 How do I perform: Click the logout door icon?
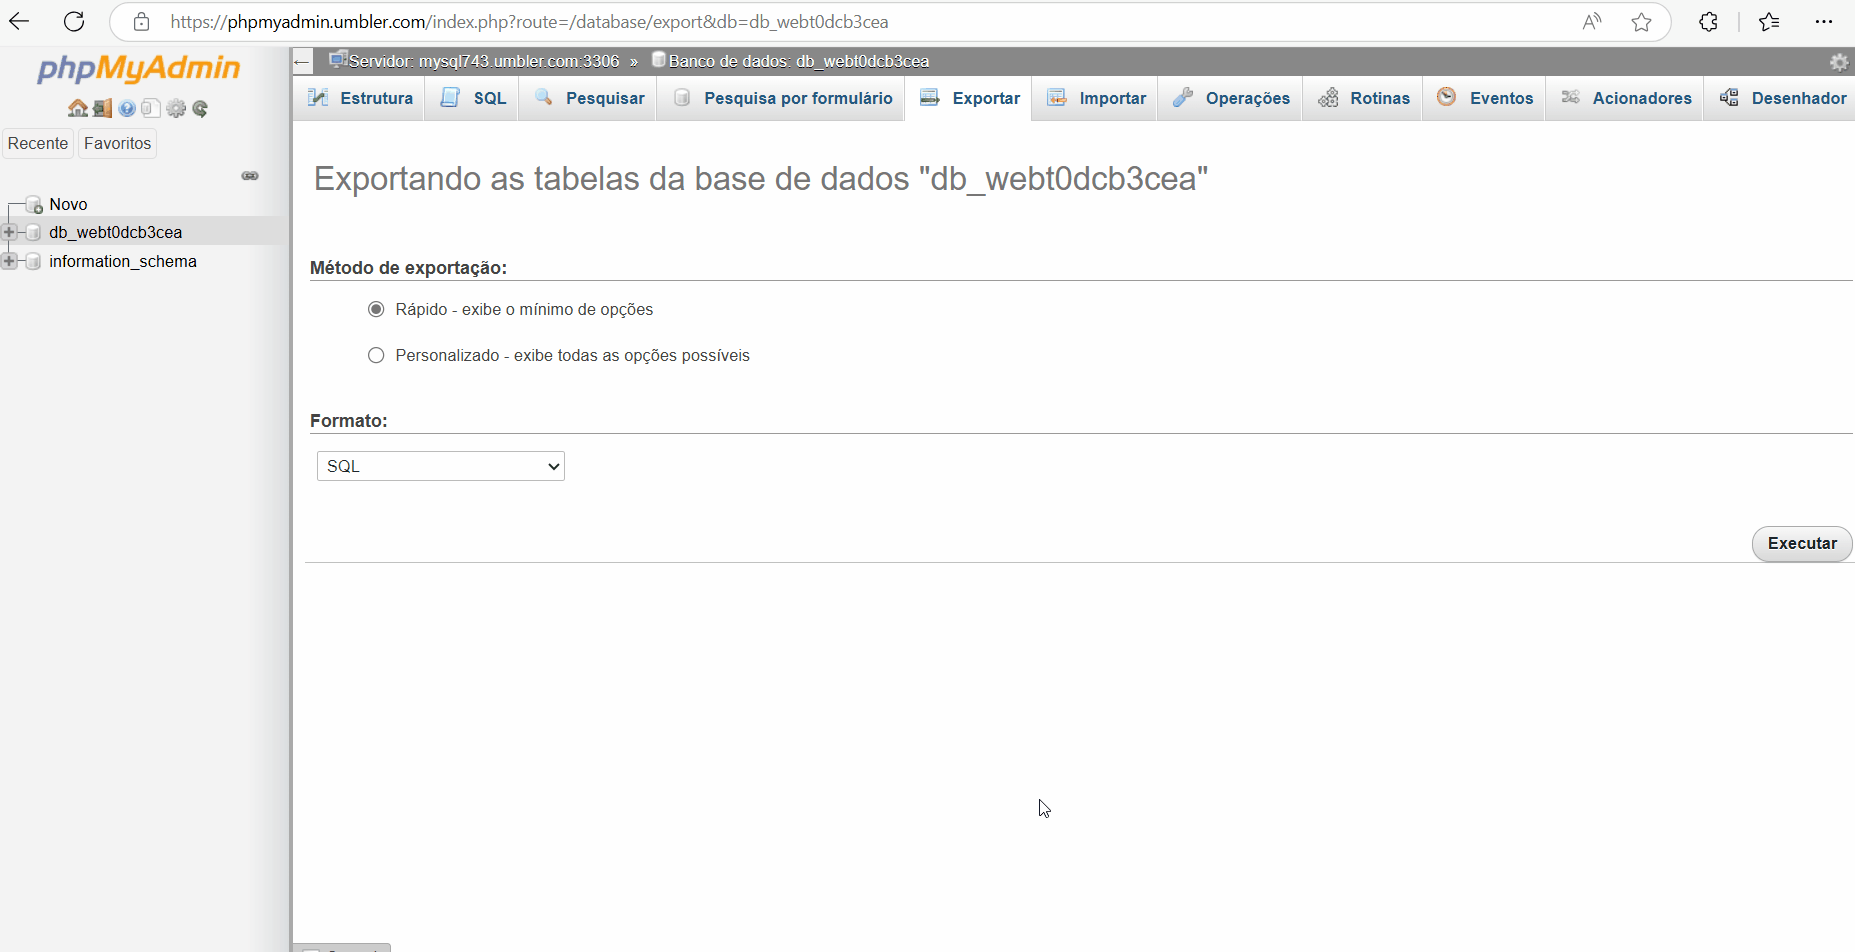[x=102, y=108]
